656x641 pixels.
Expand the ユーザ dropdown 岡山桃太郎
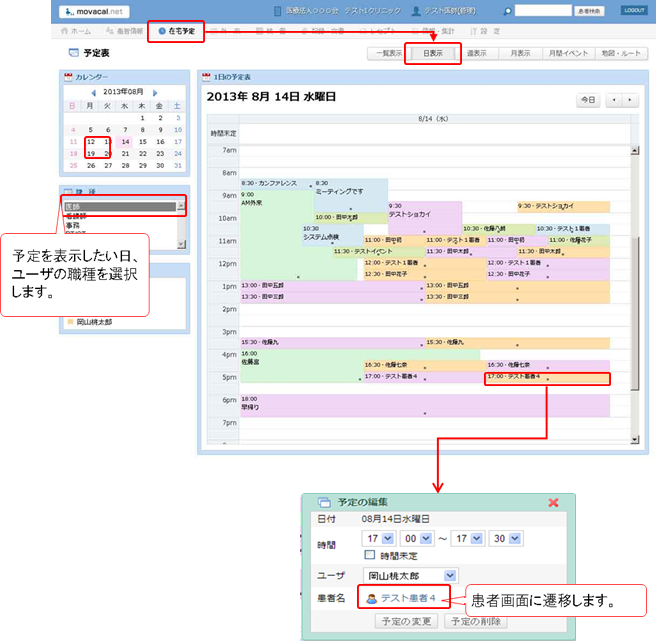tap(450, 575)
